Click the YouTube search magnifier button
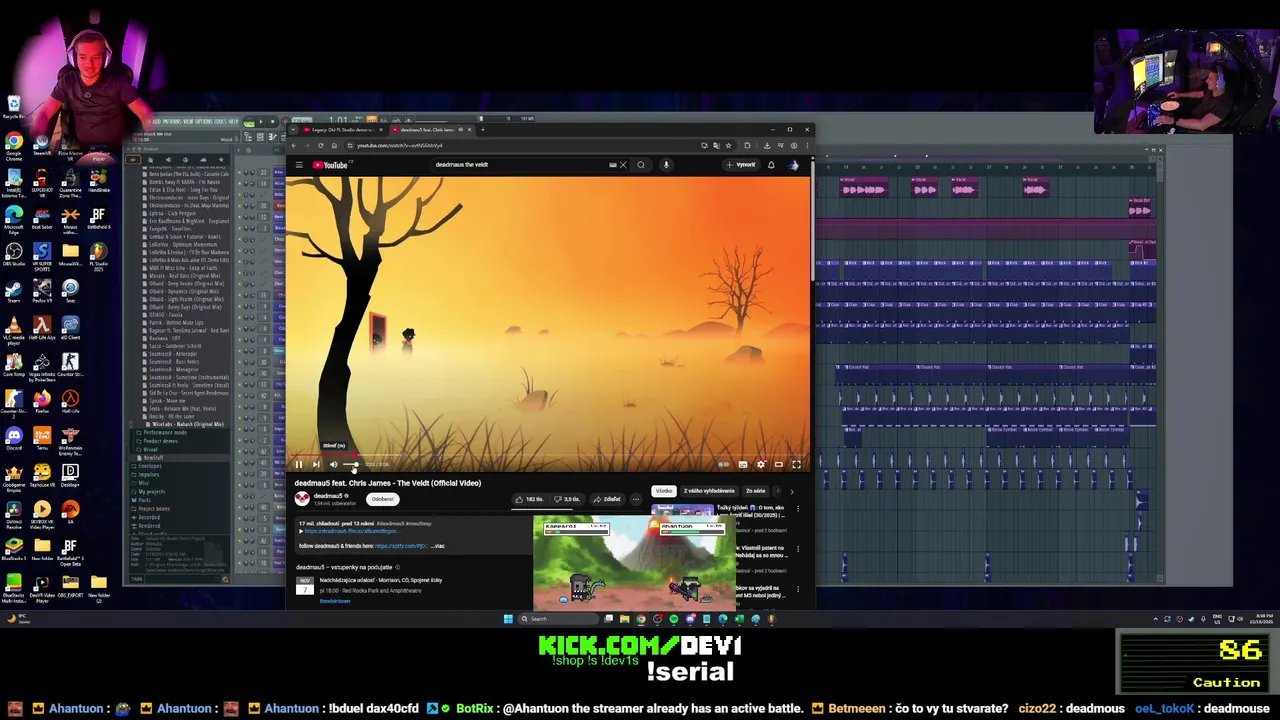Viewport: 1280px width, 720px height. click(641, 165)
